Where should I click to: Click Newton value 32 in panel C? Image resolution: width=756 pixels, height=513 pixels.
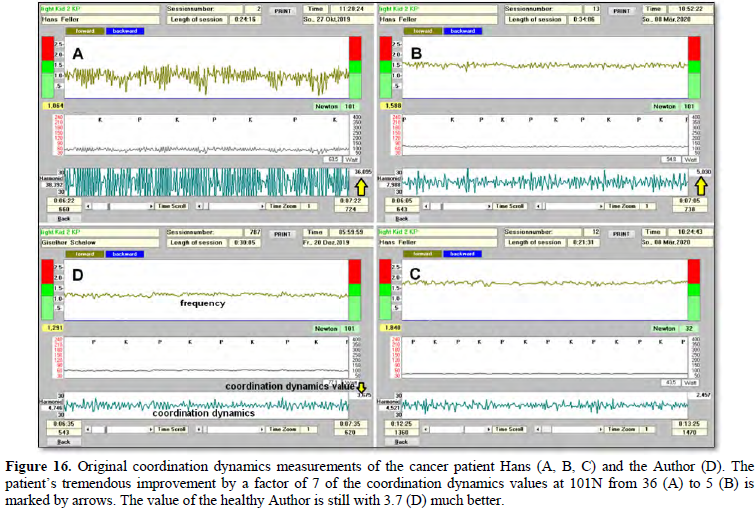(689, 328)
